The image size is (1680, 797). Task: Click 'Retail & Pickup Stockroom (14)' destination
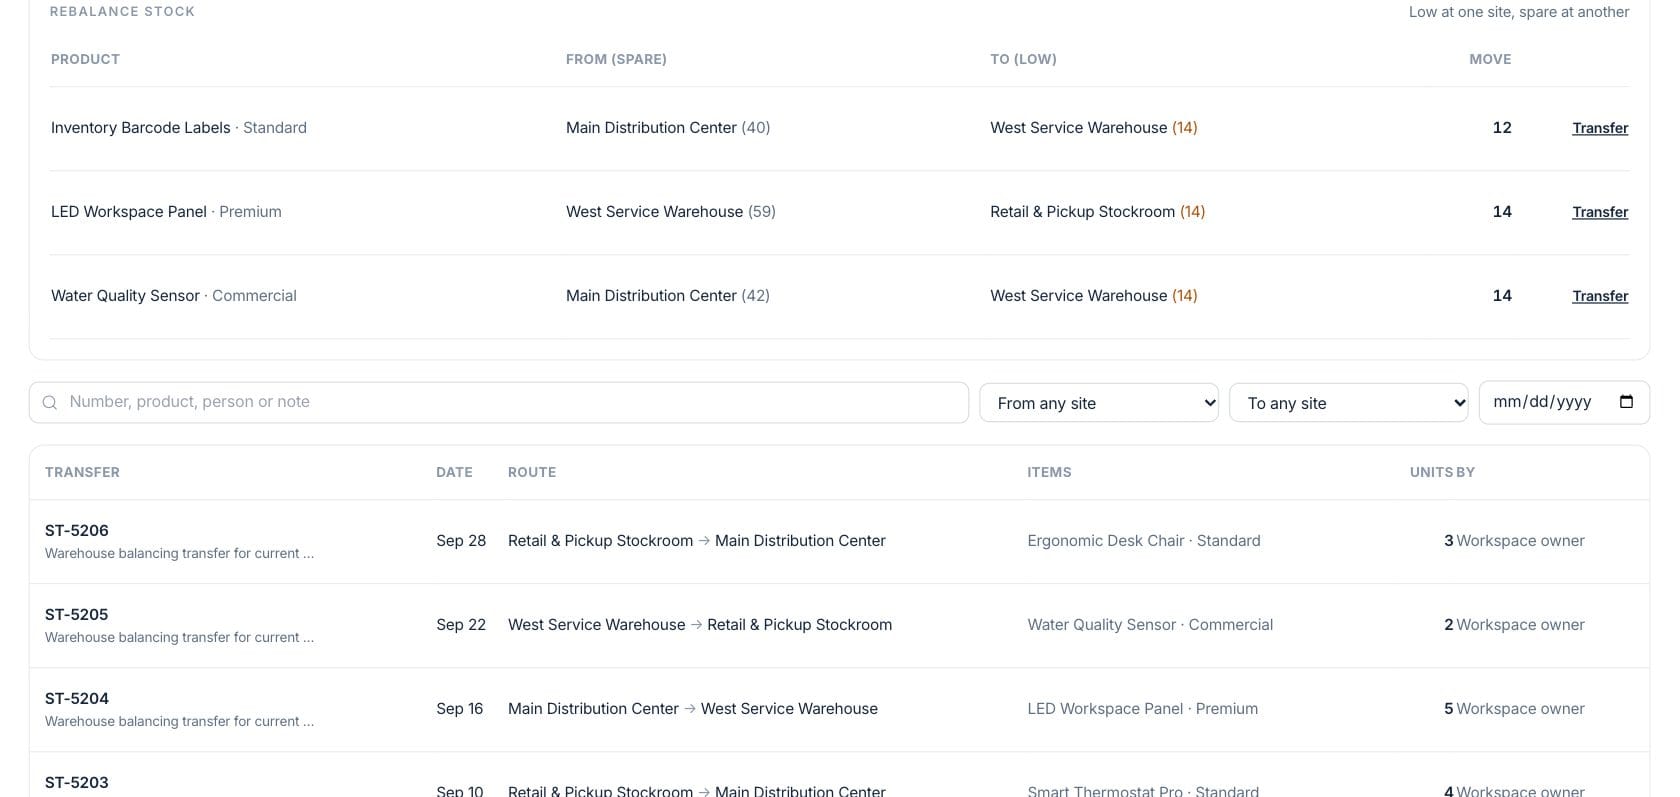pyautogui.click(x=1098, y=212)
